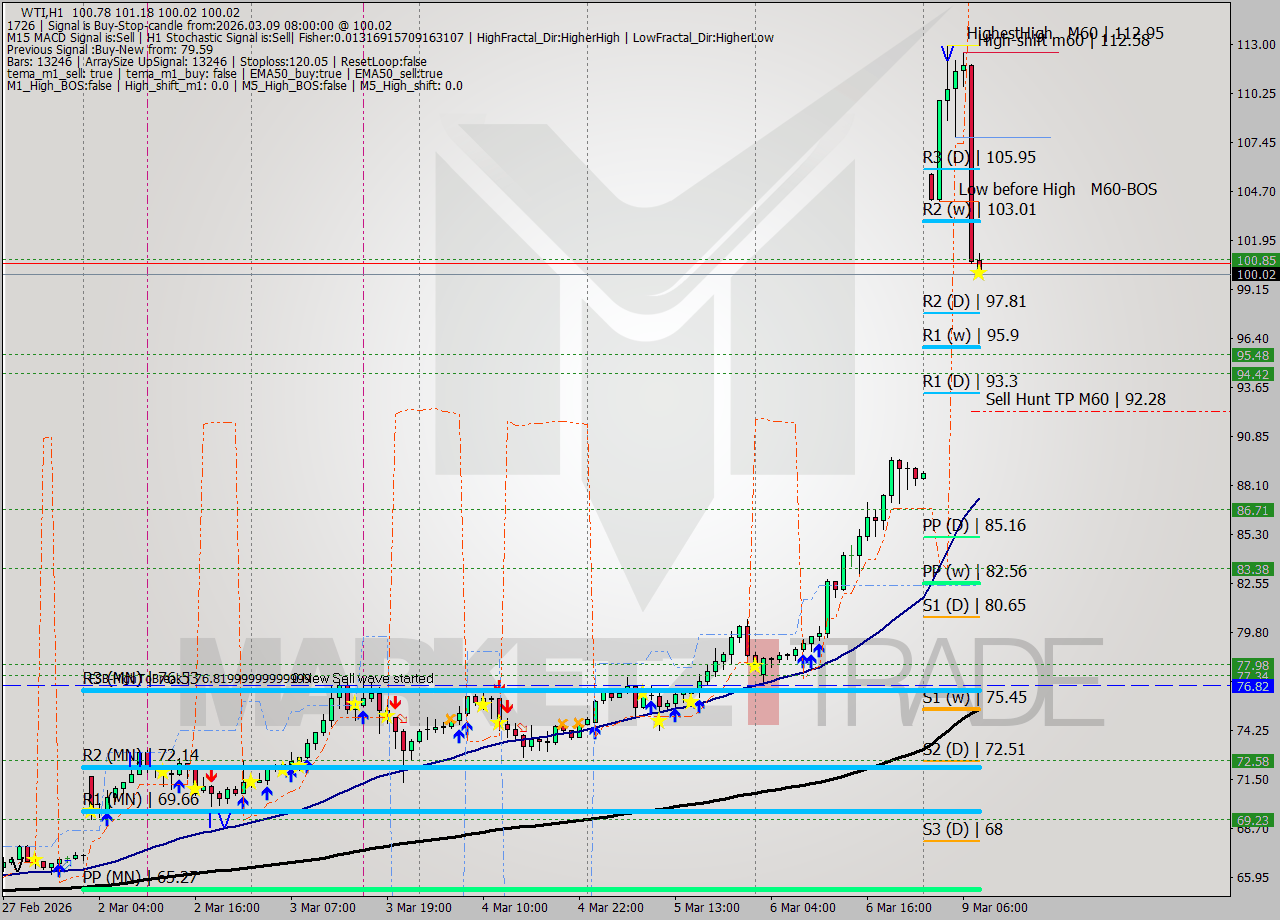Select the blue 76.82 price label on the axis
The image size is (1280, 920).
click(x=1252, y=687)
